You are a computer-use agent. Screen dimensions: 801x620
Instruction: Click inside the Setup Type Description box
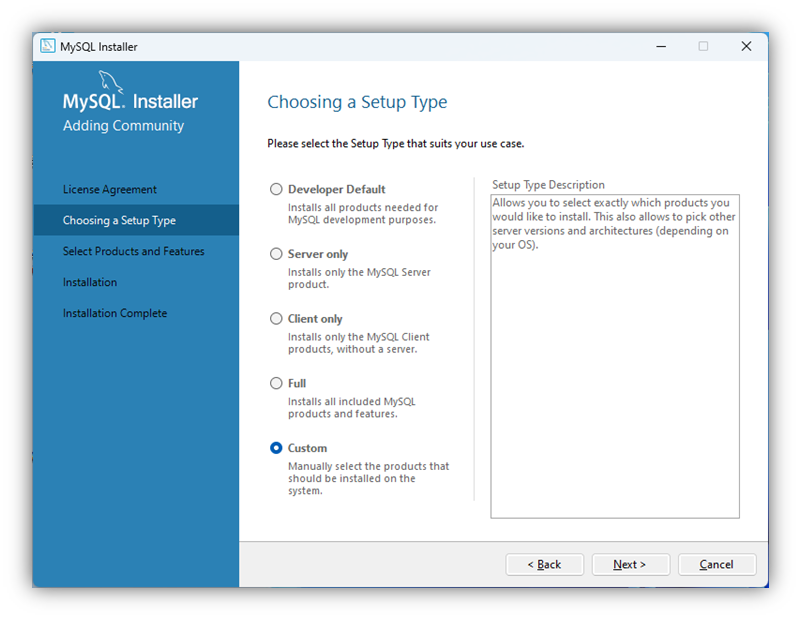pyautogui.click(x=615, y=356)
